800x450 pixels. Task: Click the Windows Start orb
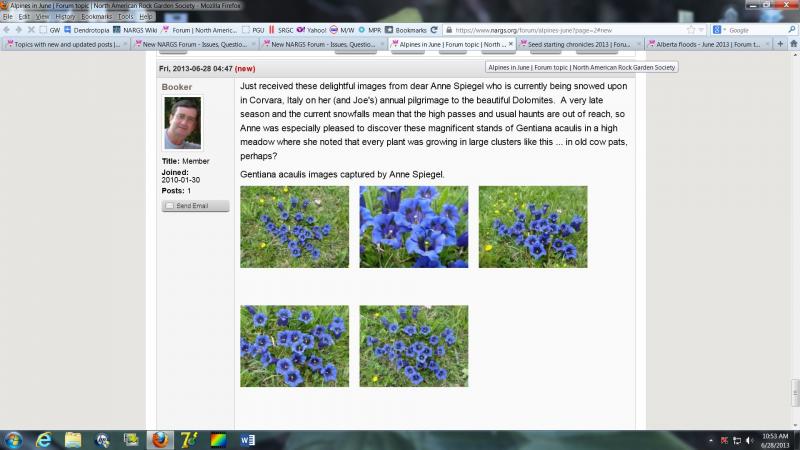click(14, 438)
